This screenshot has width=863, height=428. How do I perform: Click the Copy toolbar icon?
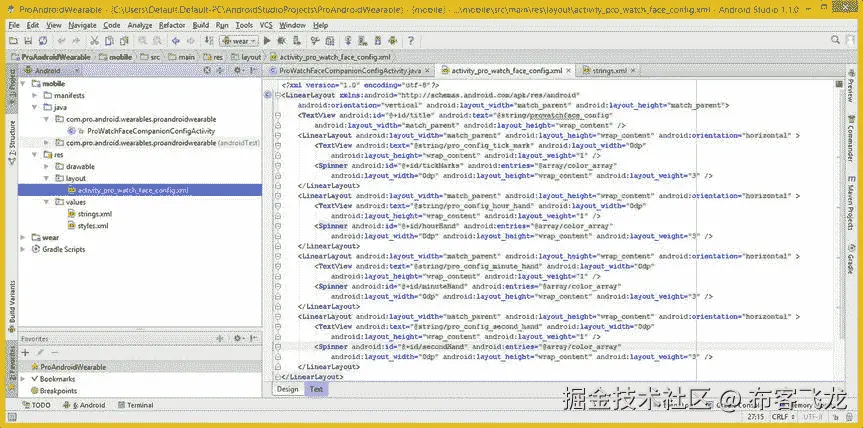(110, 41)
